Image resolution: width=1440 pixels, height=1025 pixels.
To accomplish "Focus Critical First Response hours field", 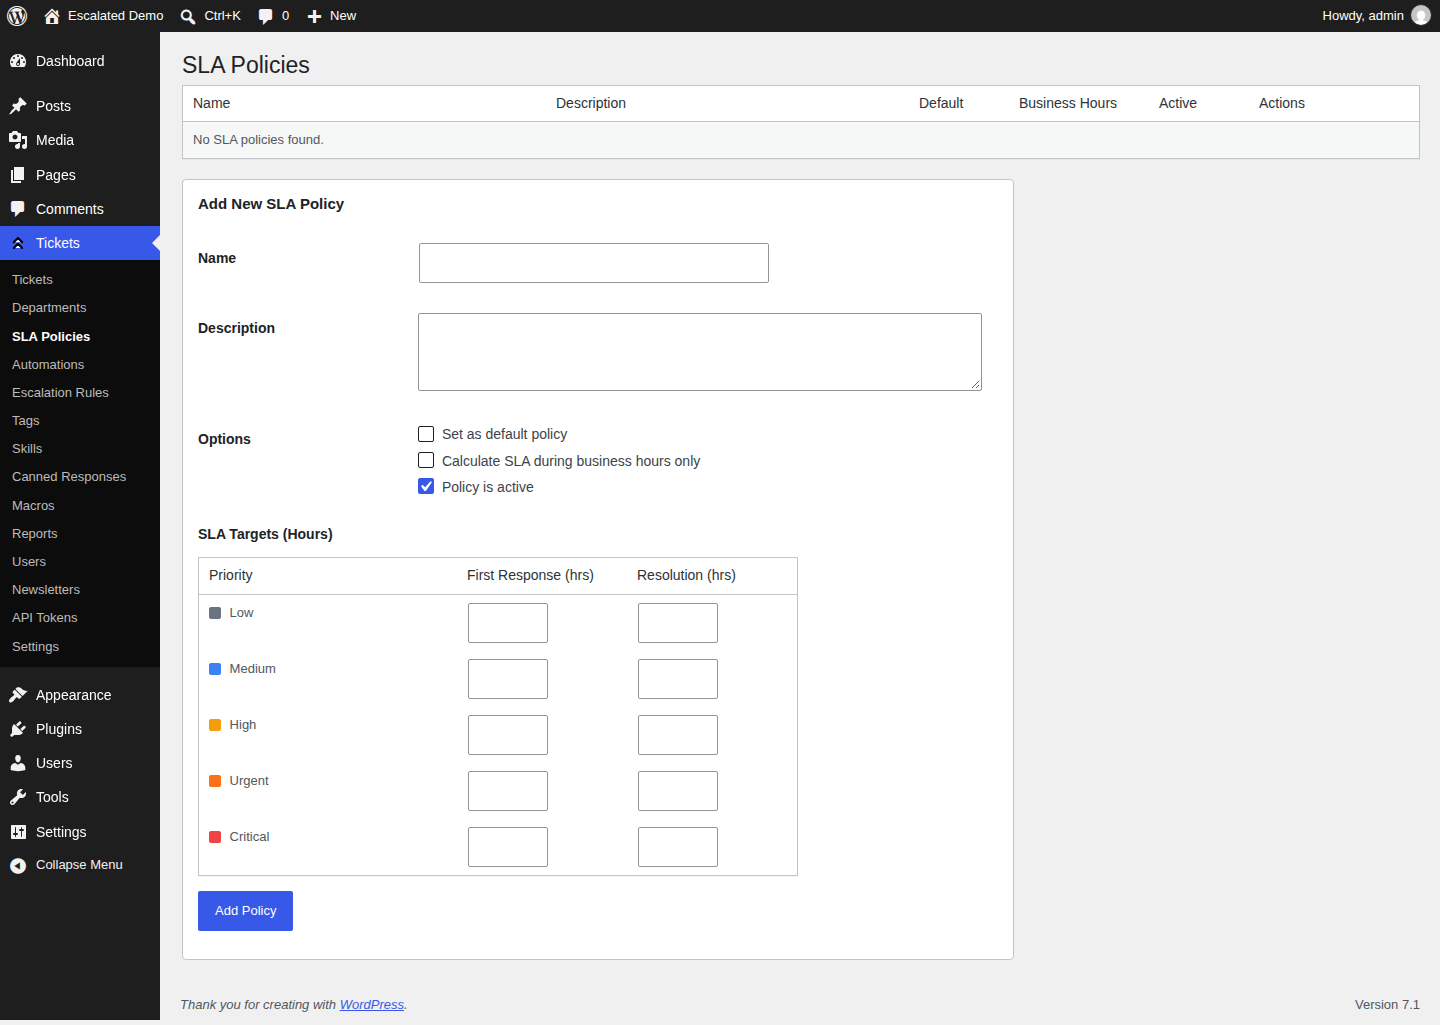I will point(508,847).
